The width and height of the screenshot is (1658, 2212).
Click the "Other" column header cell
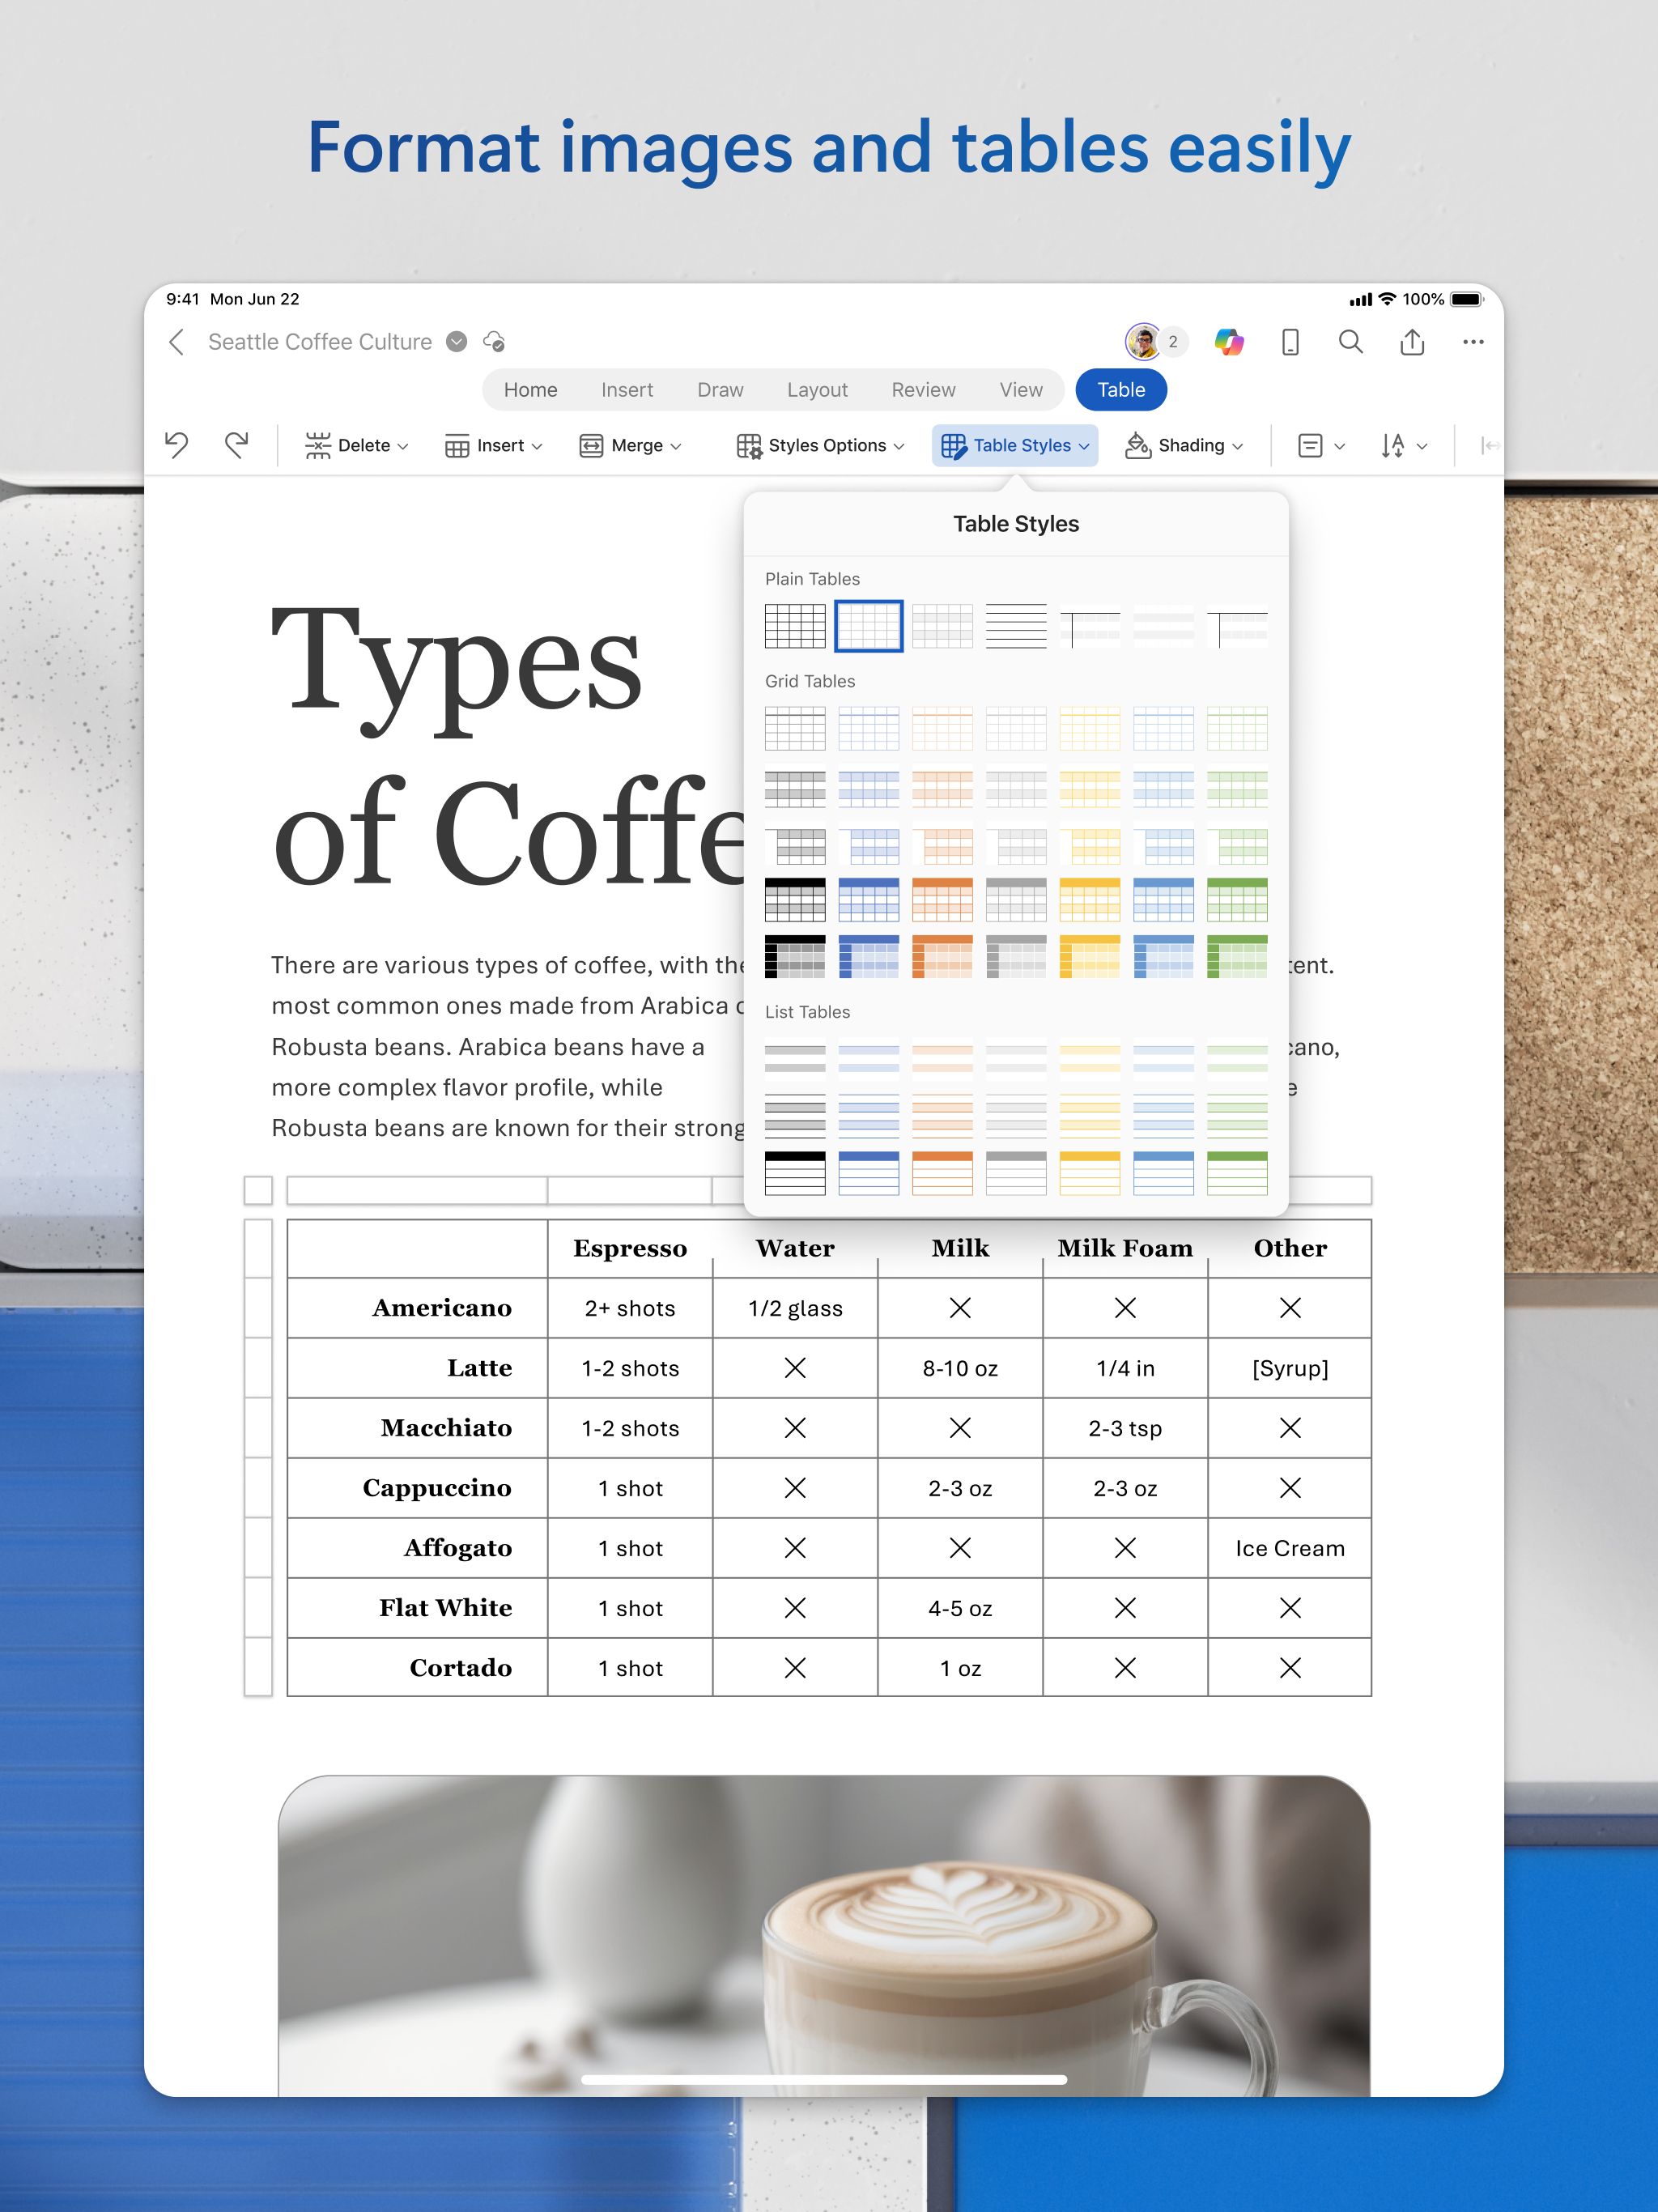click(x=1290, y=1248)
